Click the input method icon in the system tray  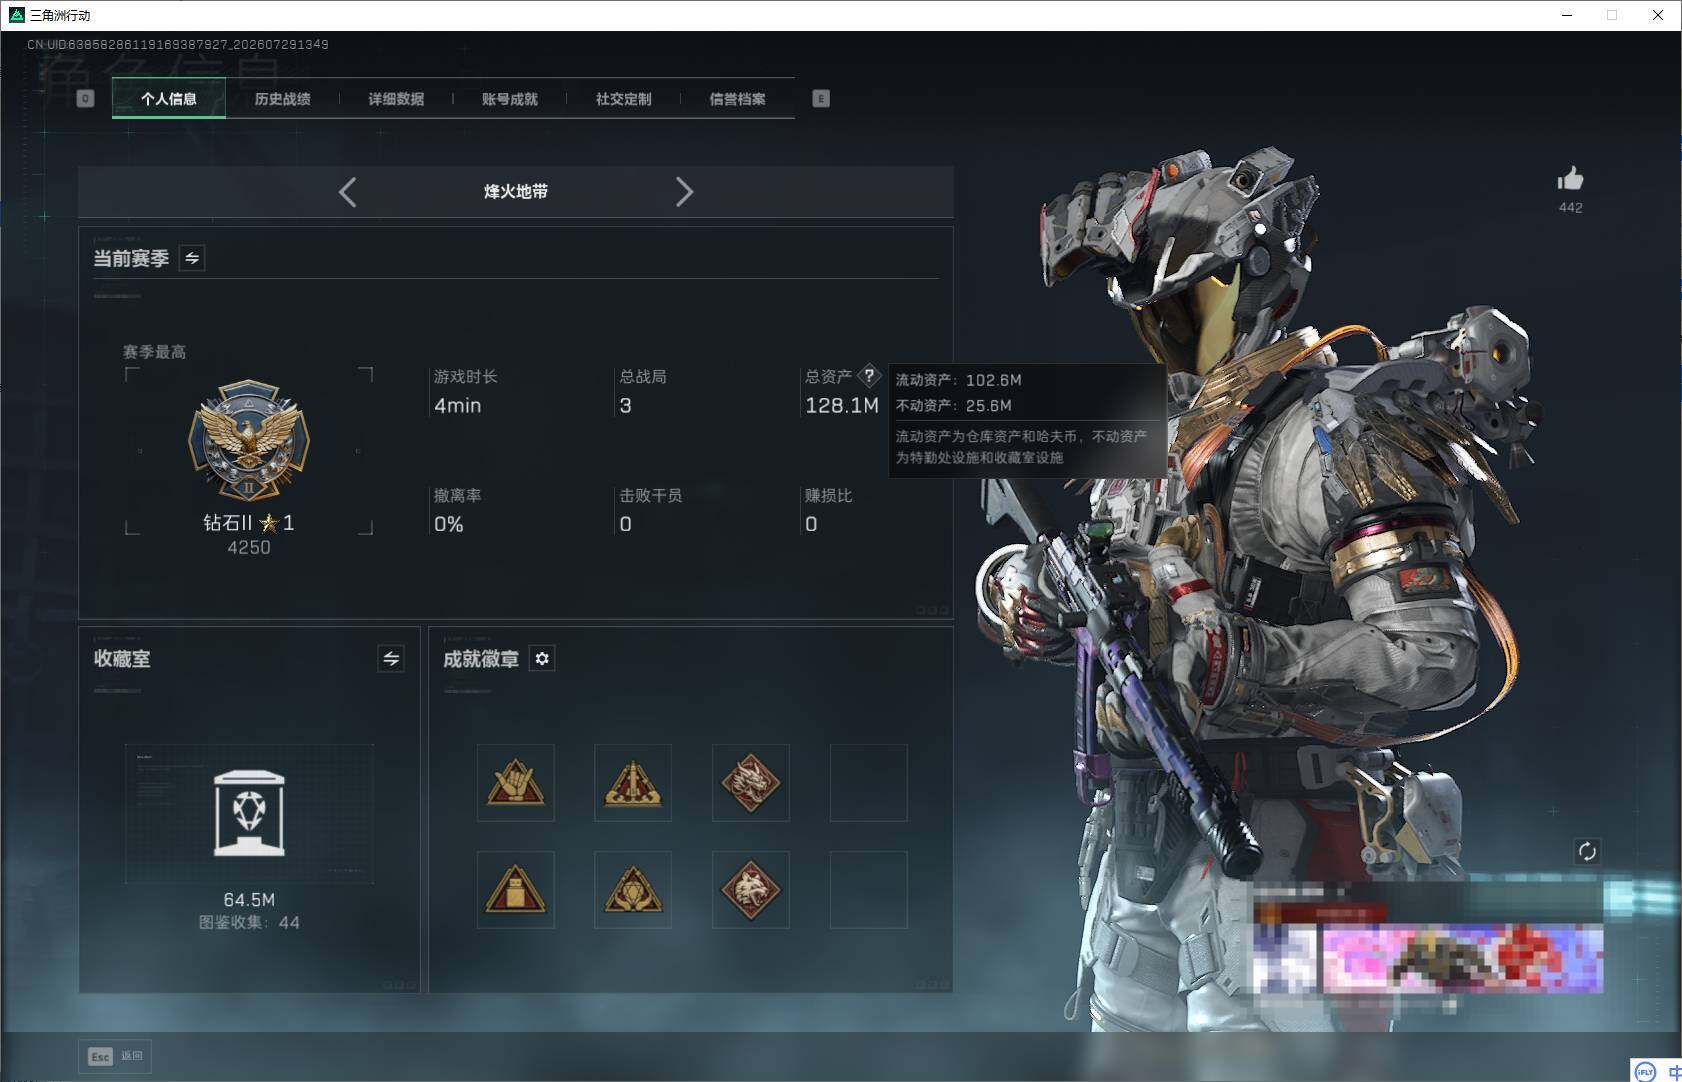click(1645, 1072)
